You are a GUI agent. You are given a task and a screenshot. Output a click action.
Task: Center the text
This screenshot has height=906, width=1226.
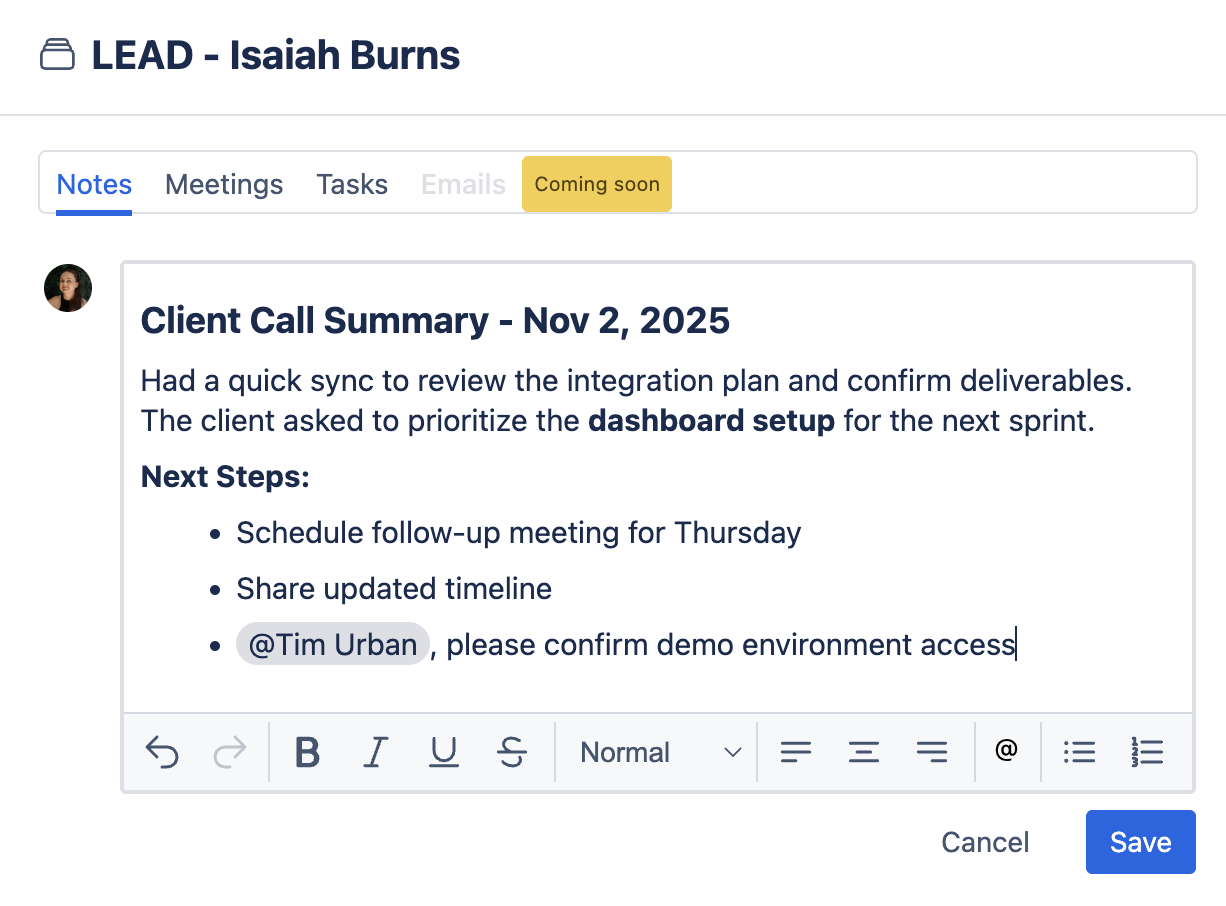864,752
